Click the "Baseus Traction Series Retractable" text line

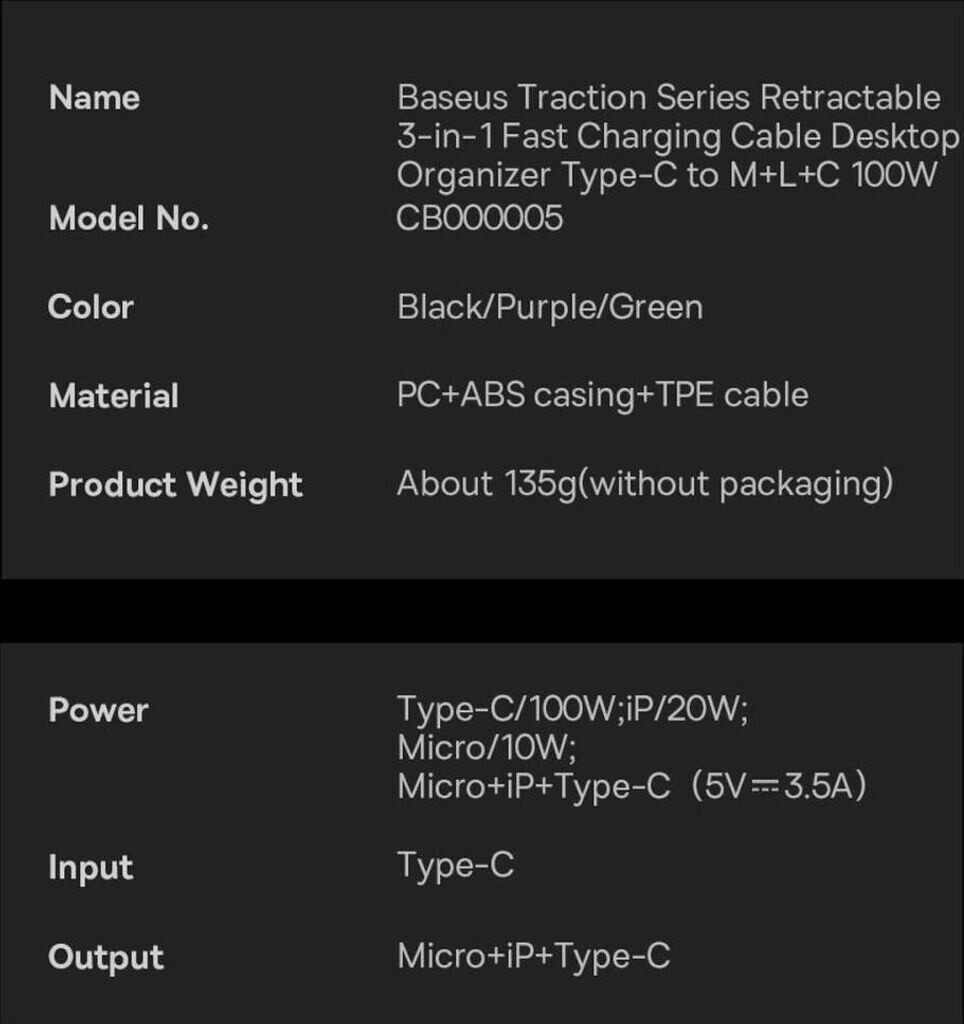click(668, 98)
